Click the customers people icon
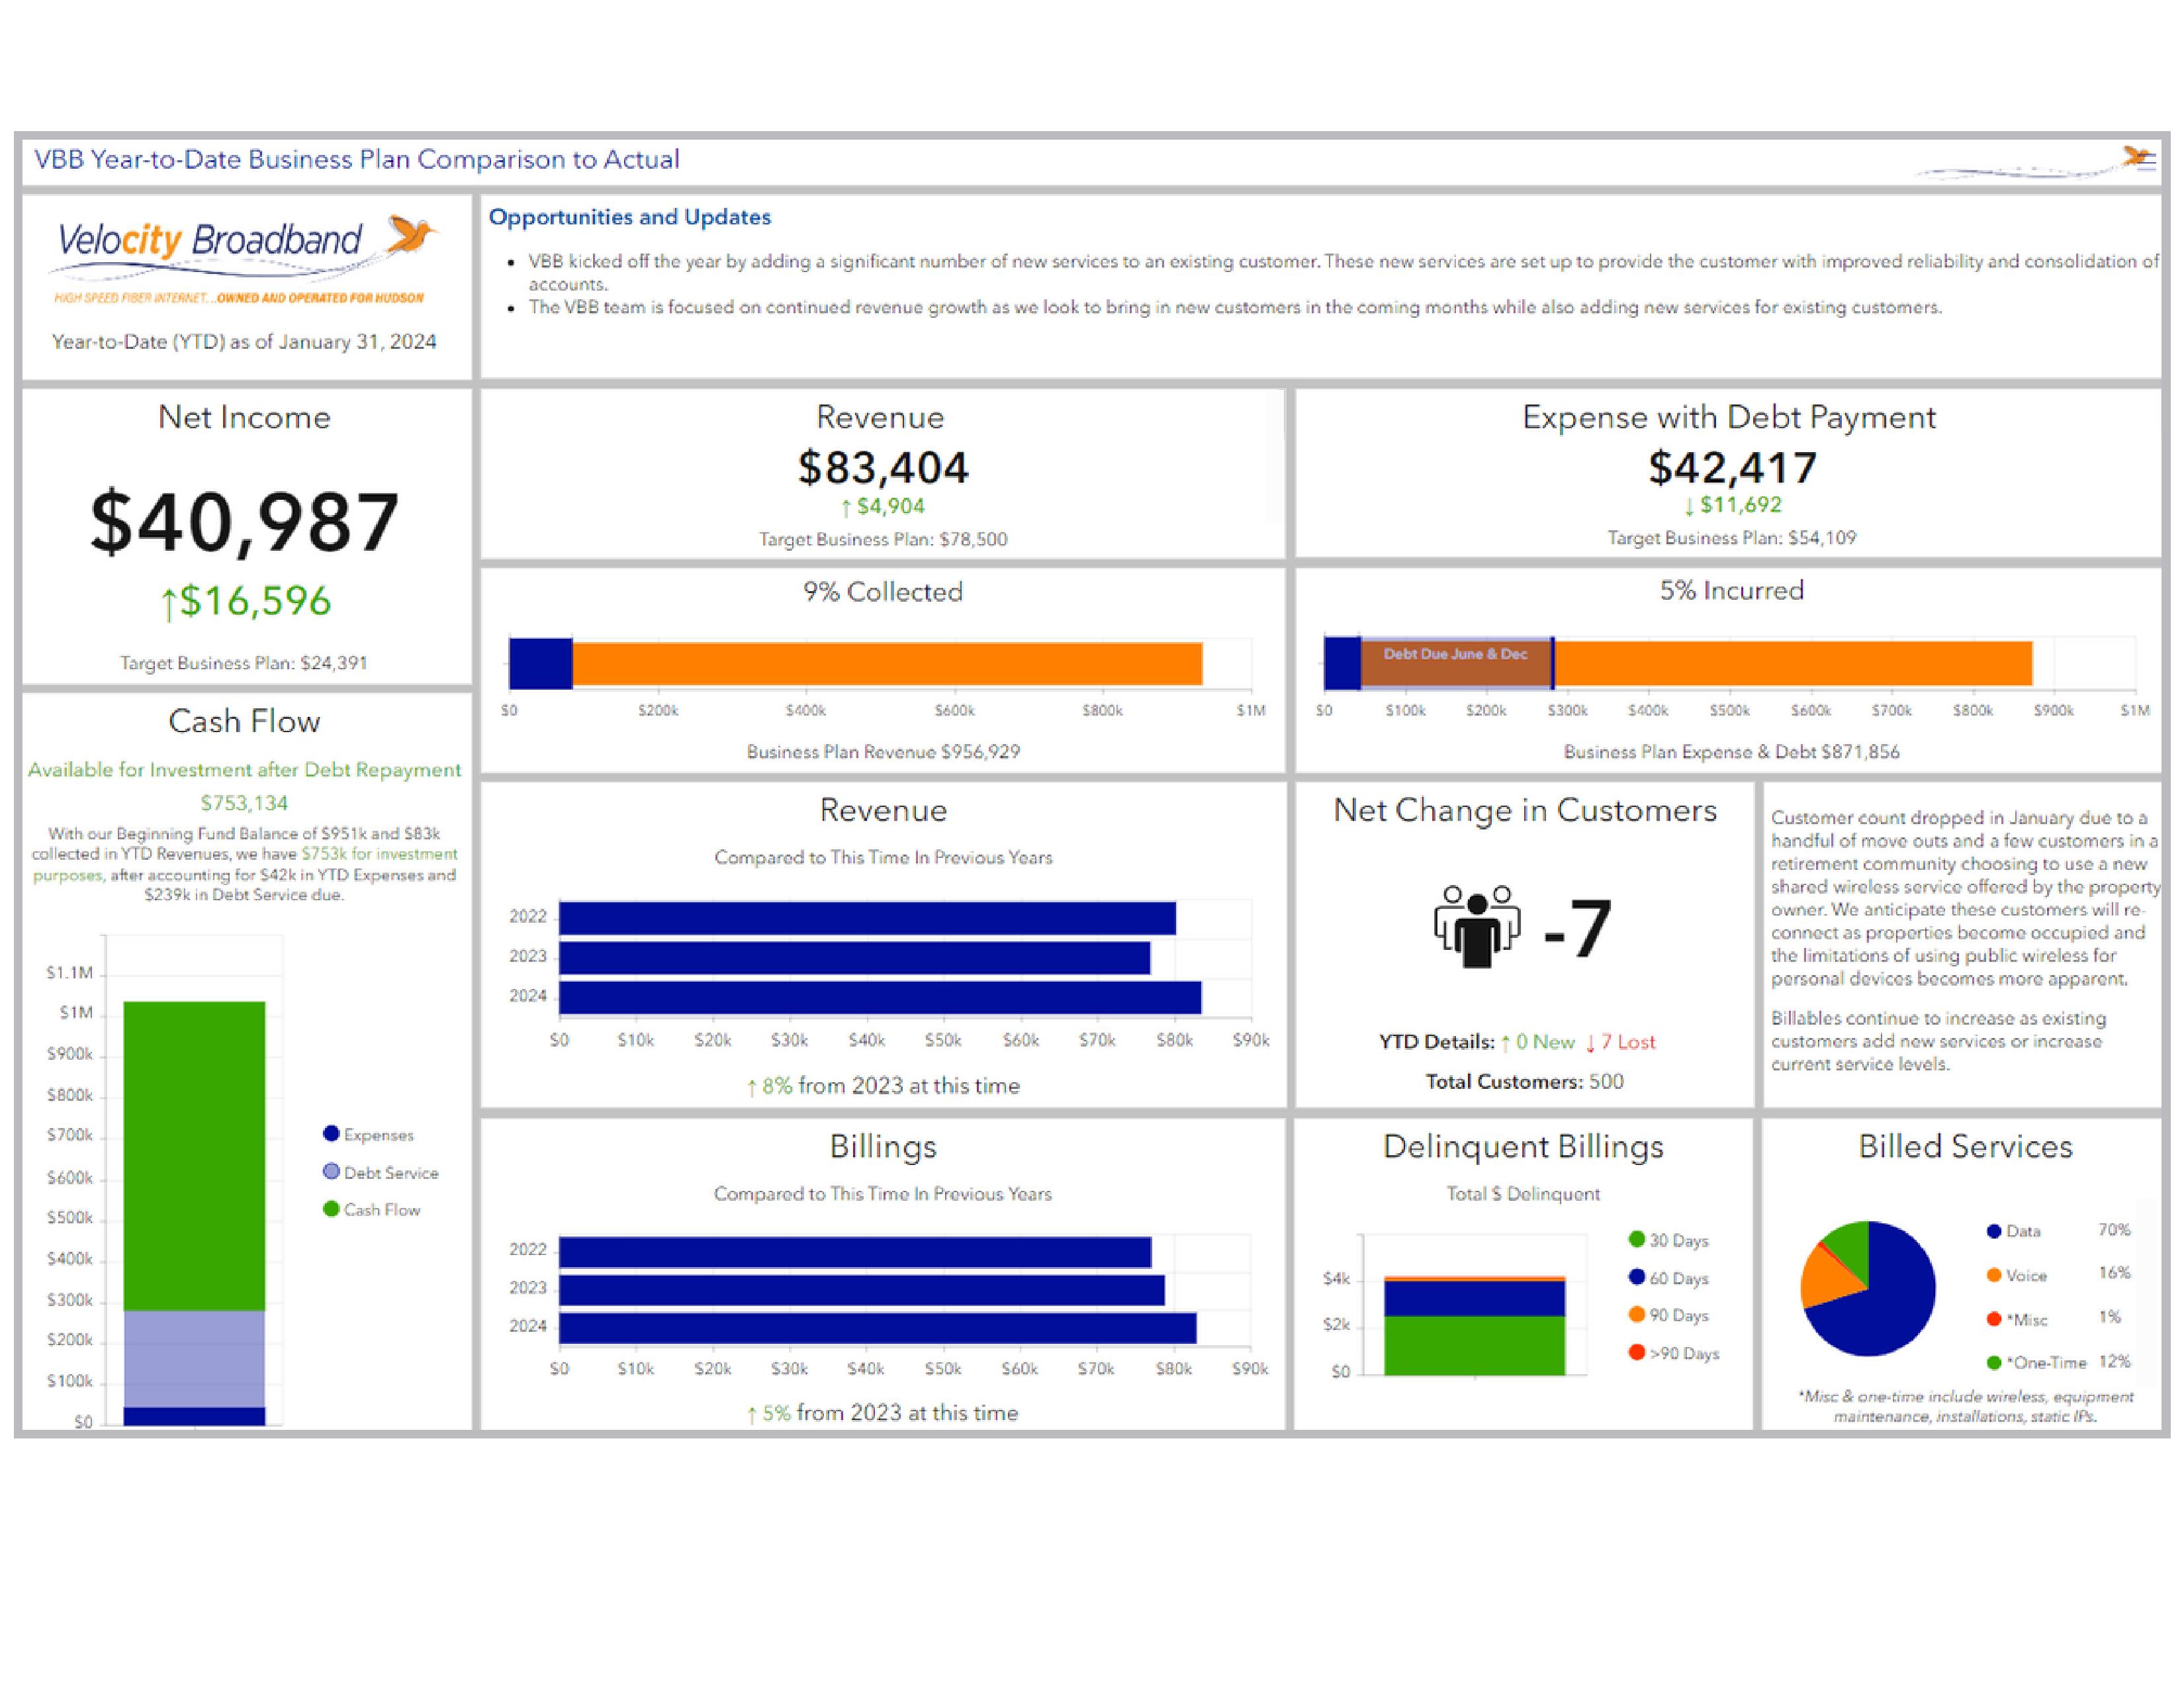Image resolution: width=2184 pixels, height=1688 pixels. tap(1476, 926)
